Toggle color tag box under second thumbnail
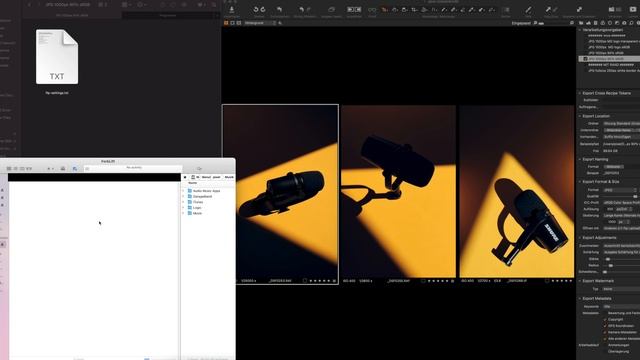 [423, 281]
